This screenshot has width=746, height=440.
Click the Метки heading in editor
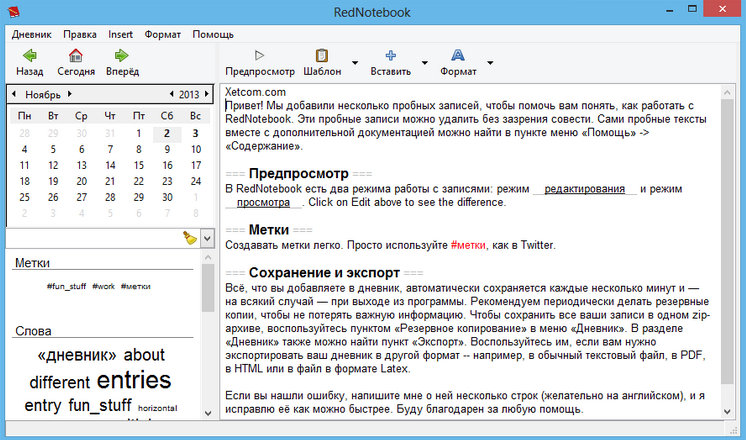(269, 230)
